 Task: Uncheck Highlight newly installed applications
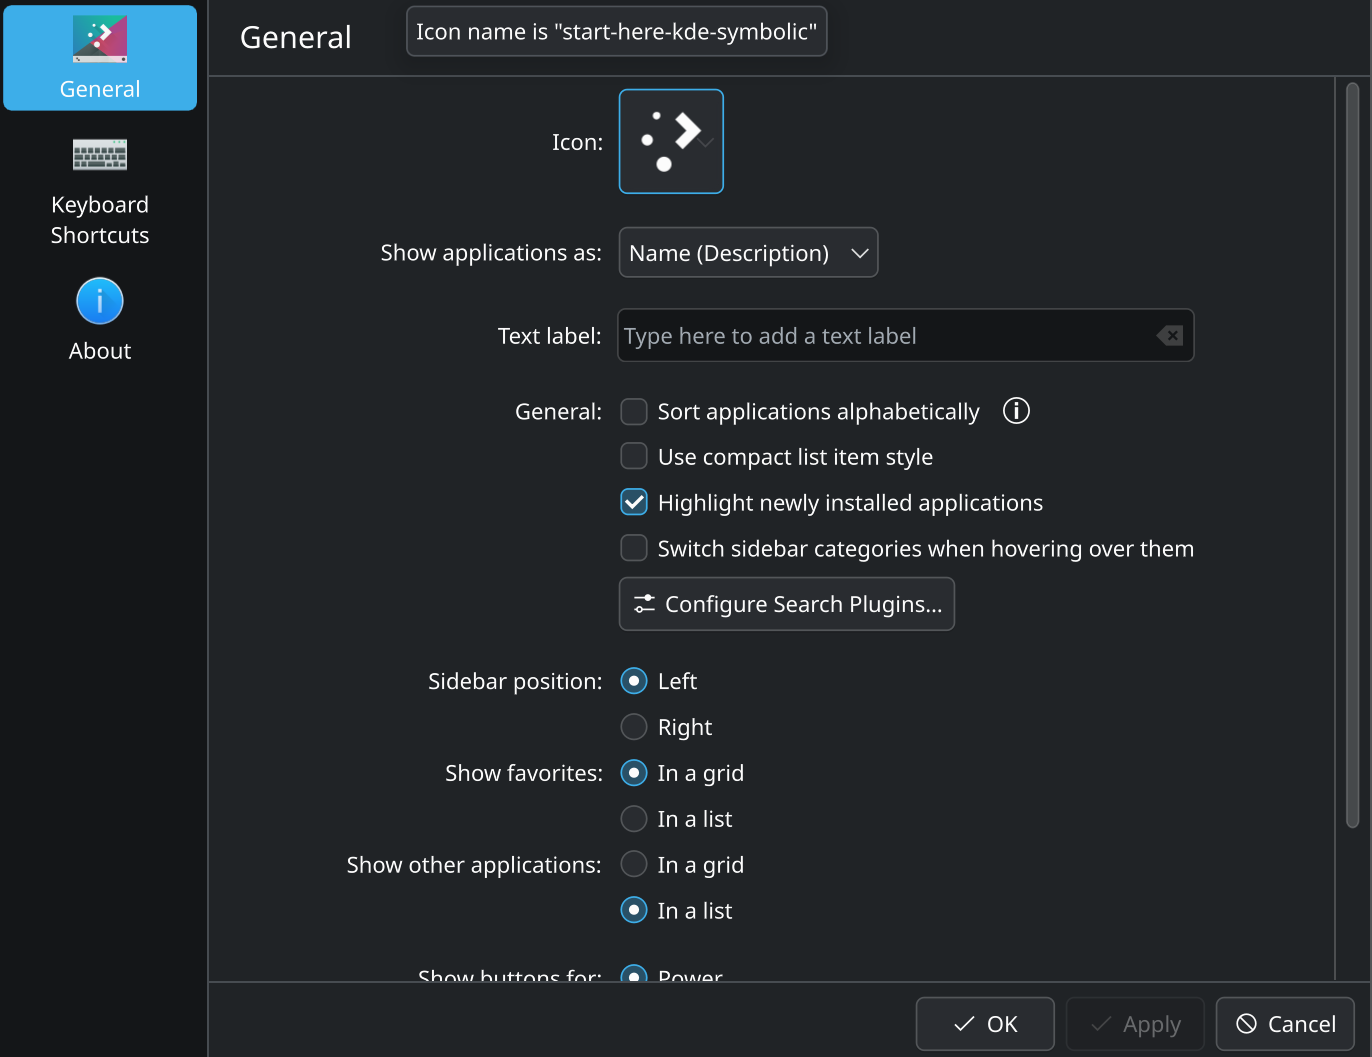pos(634,503)
